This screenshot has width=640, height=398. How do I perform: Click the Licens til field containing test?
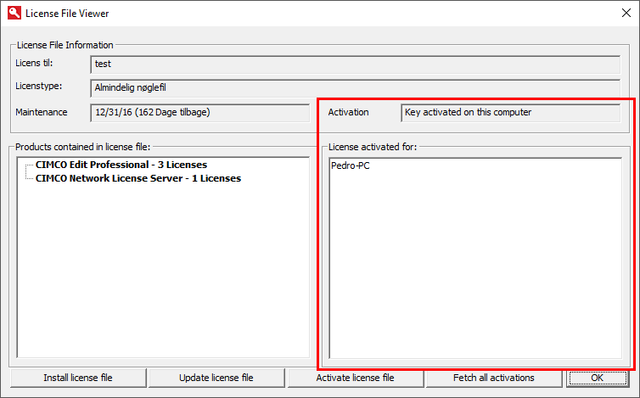355,64
